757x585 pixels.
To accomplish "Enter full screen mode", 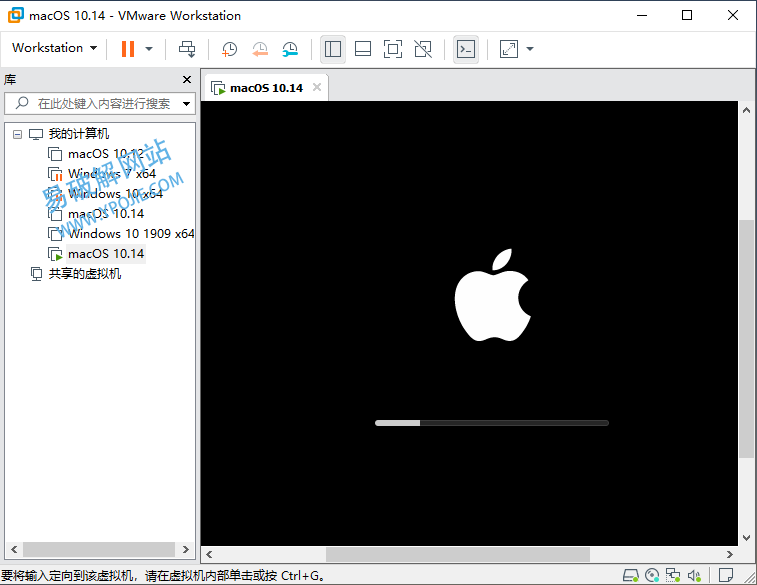I will pyautogui.click(x=393, y=49).
